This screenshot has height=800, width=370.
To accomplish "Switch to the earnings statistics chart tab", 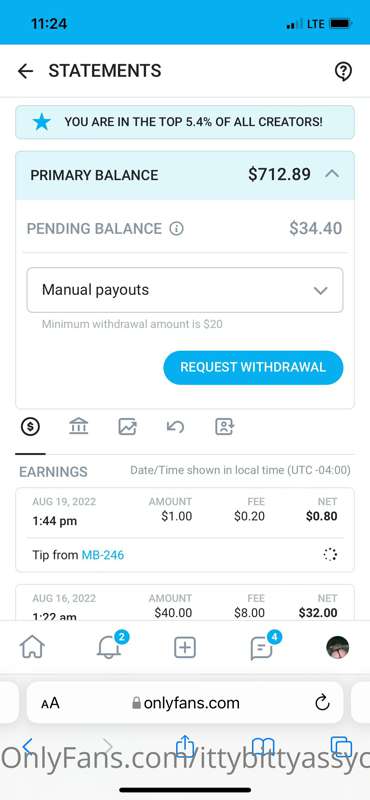I will [x=128, y=426].
